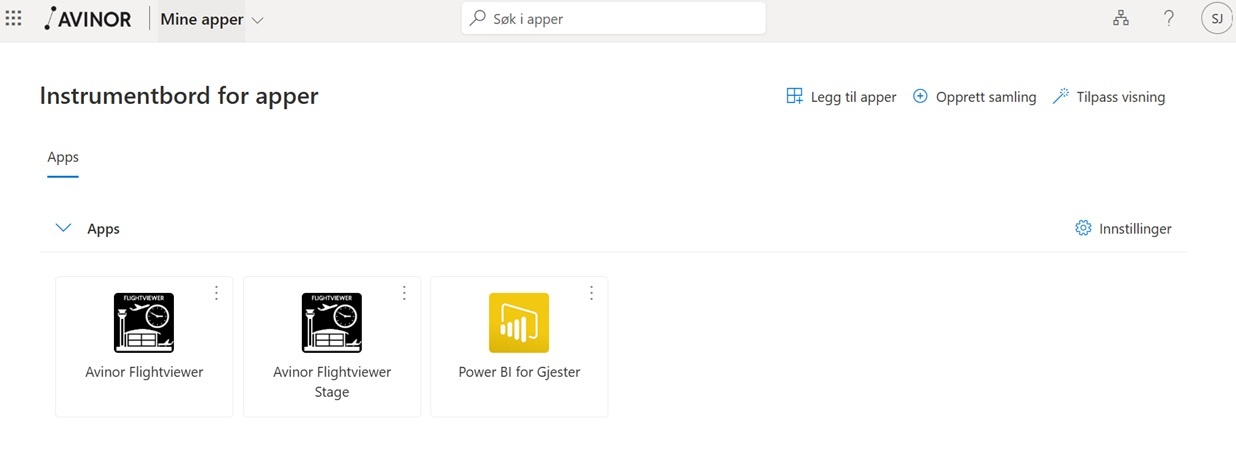
Task: Click the Avinor Flightviewer Stage label text
Action: [x=332, y=382]
